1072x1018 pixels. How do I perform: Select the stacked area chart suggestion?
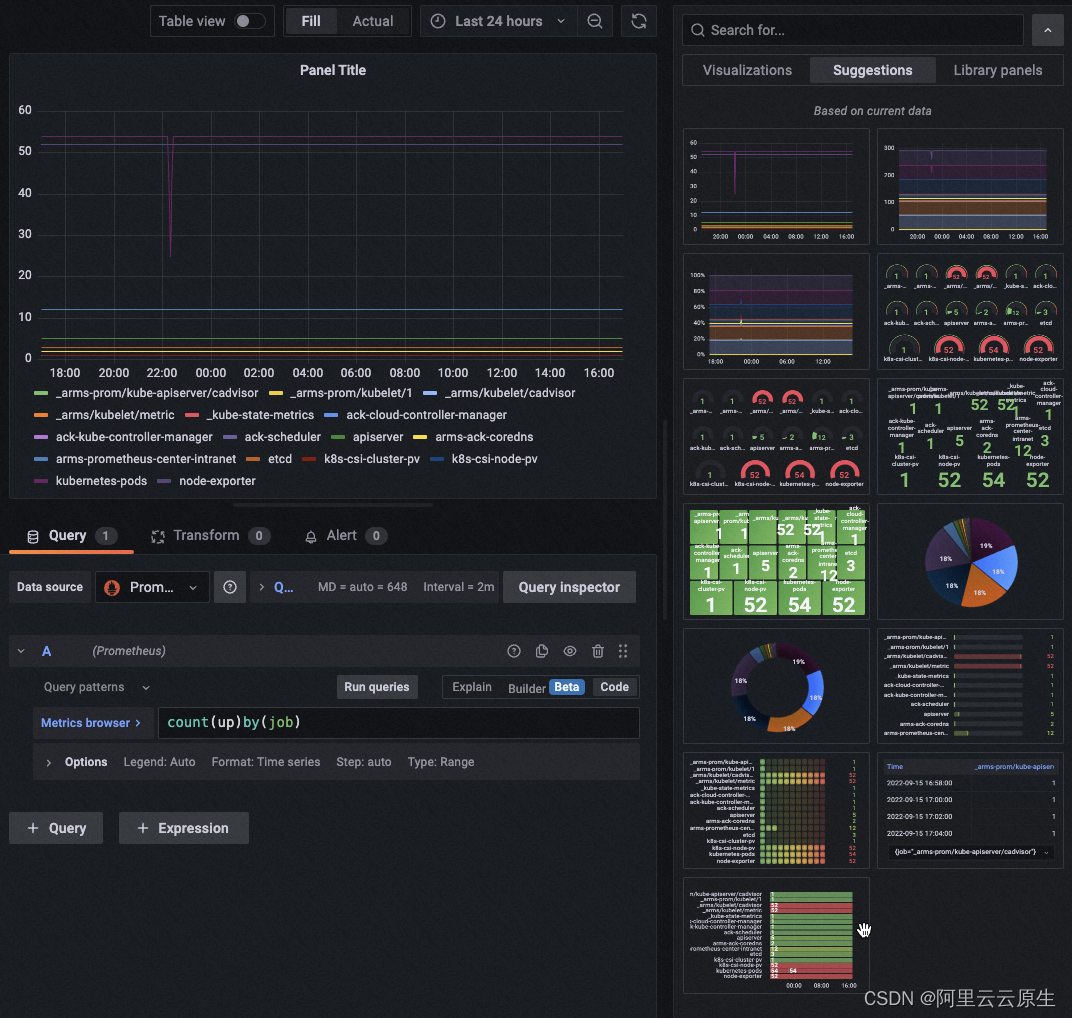(970, 187)
